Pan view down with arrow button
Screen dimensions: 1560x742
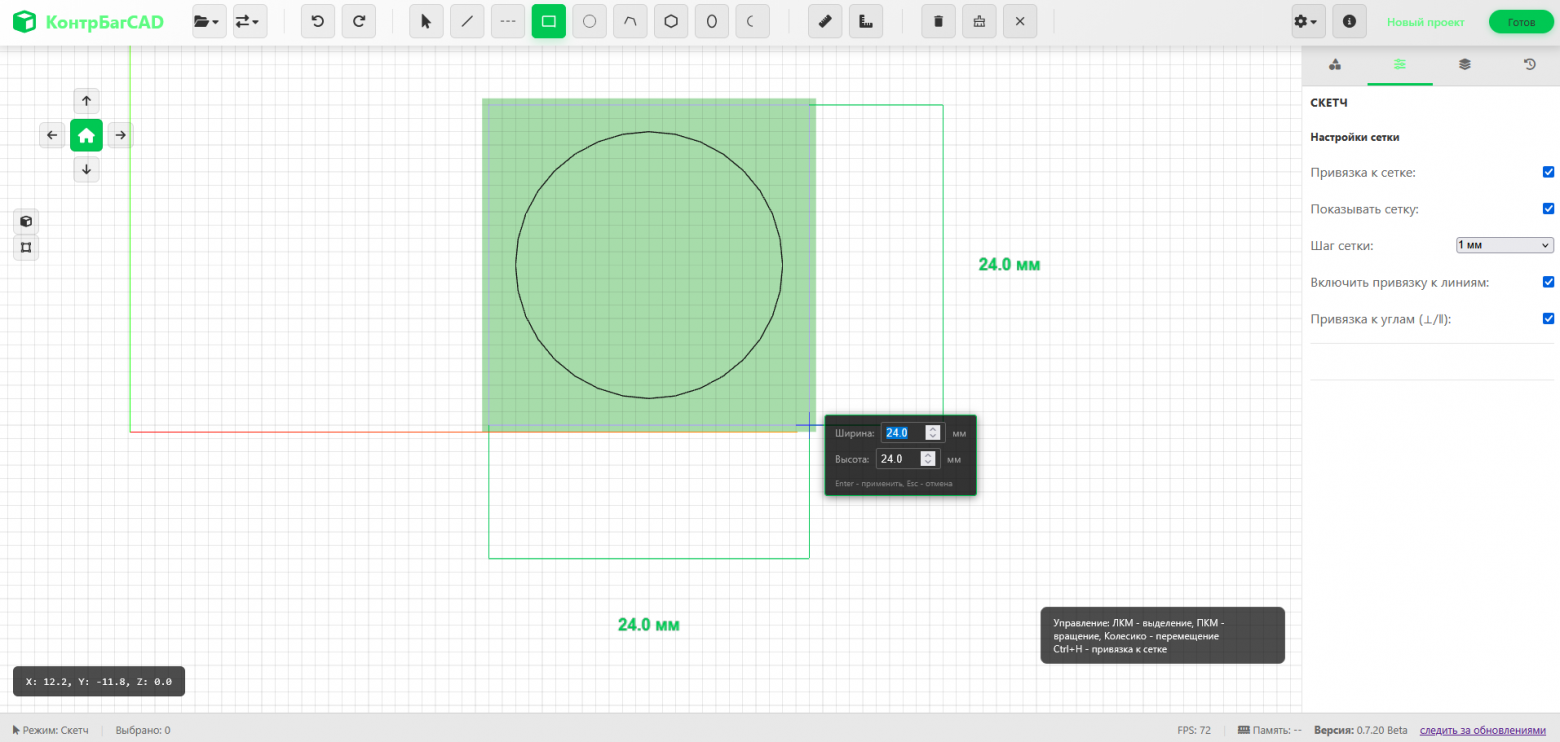[x=86, y=169]
